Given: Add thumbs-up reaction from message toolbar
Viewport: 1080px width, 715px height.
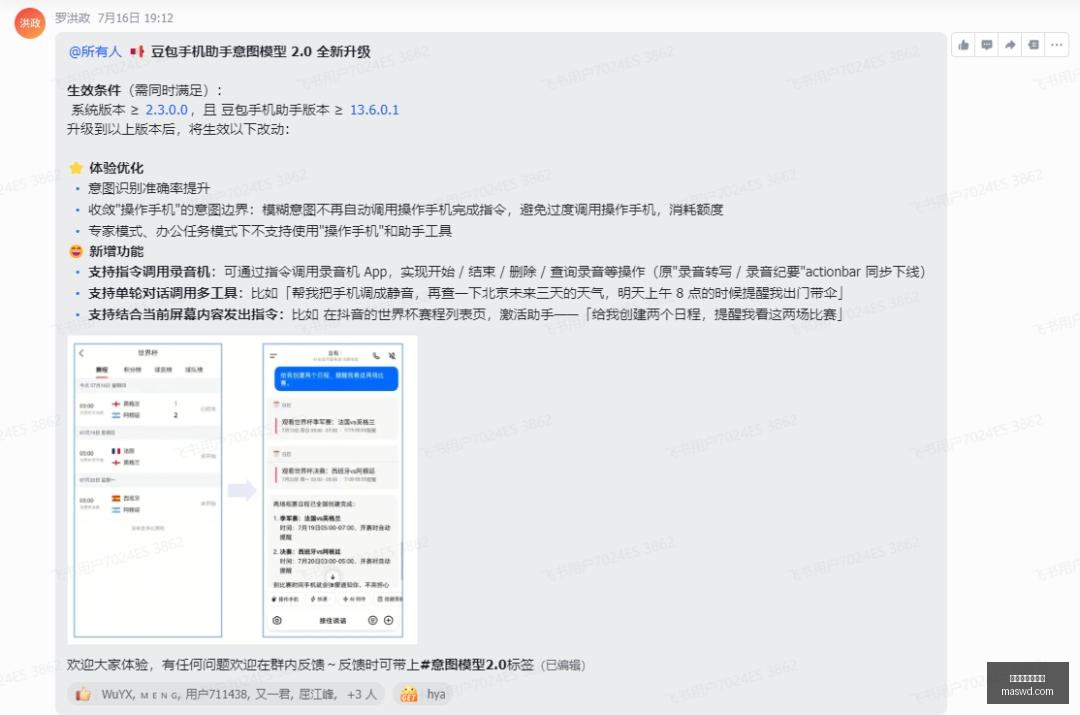Looking at the screenshot, I should 964,45.
